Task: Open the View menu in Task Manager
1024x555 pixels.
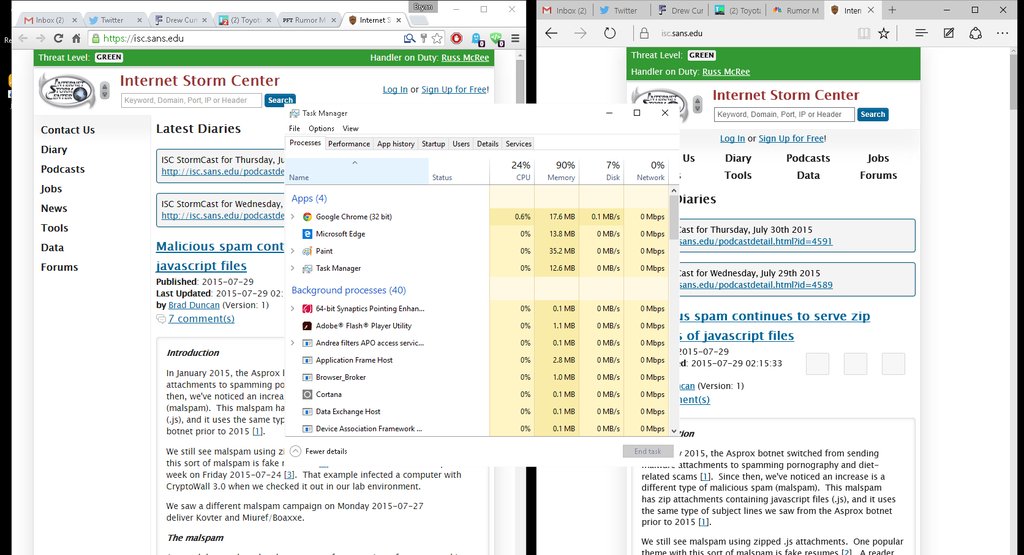Action: (351, 129)
